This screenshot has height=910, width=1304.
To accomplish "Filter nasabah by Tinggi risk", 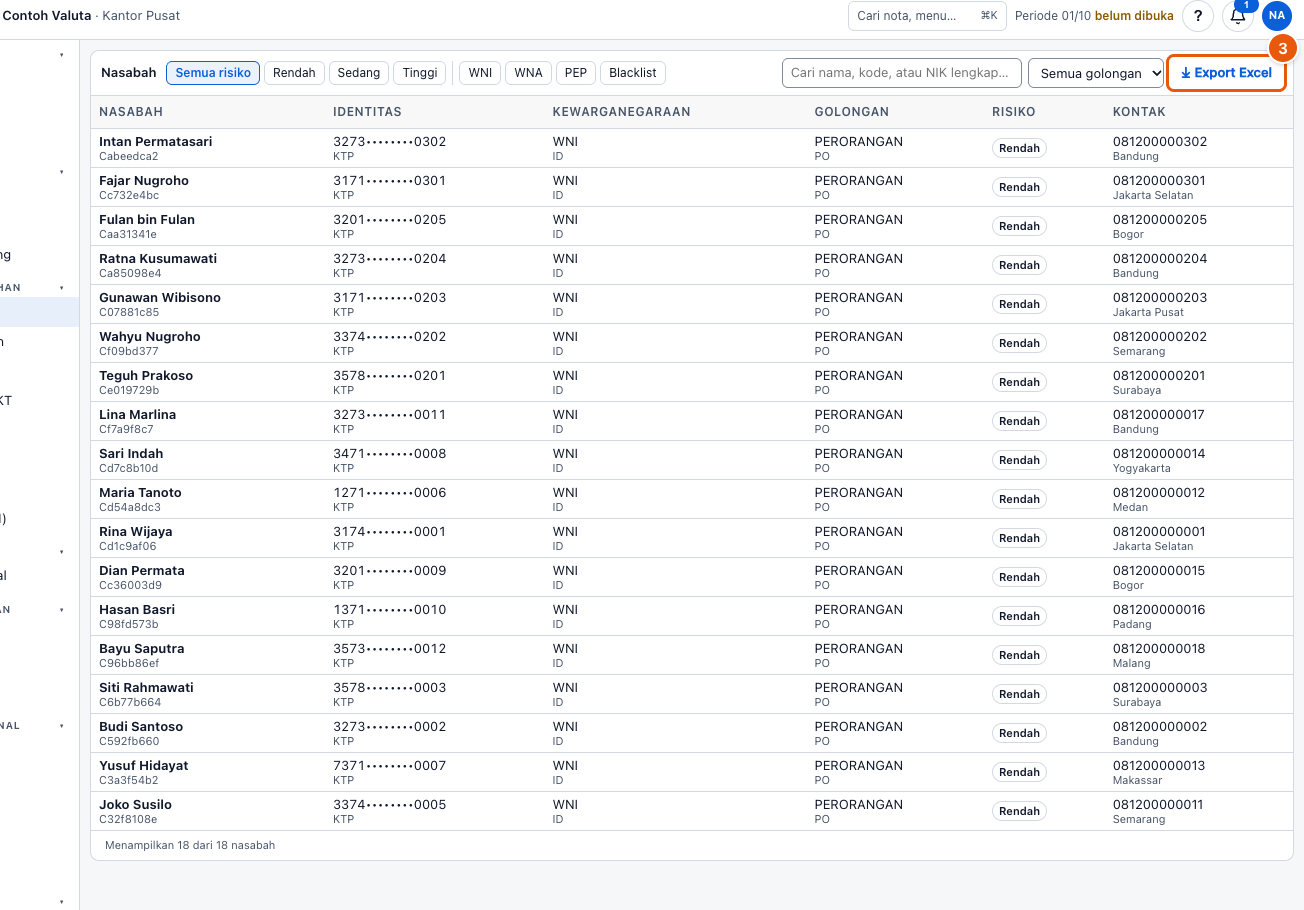I will click(x=421, y=73).
